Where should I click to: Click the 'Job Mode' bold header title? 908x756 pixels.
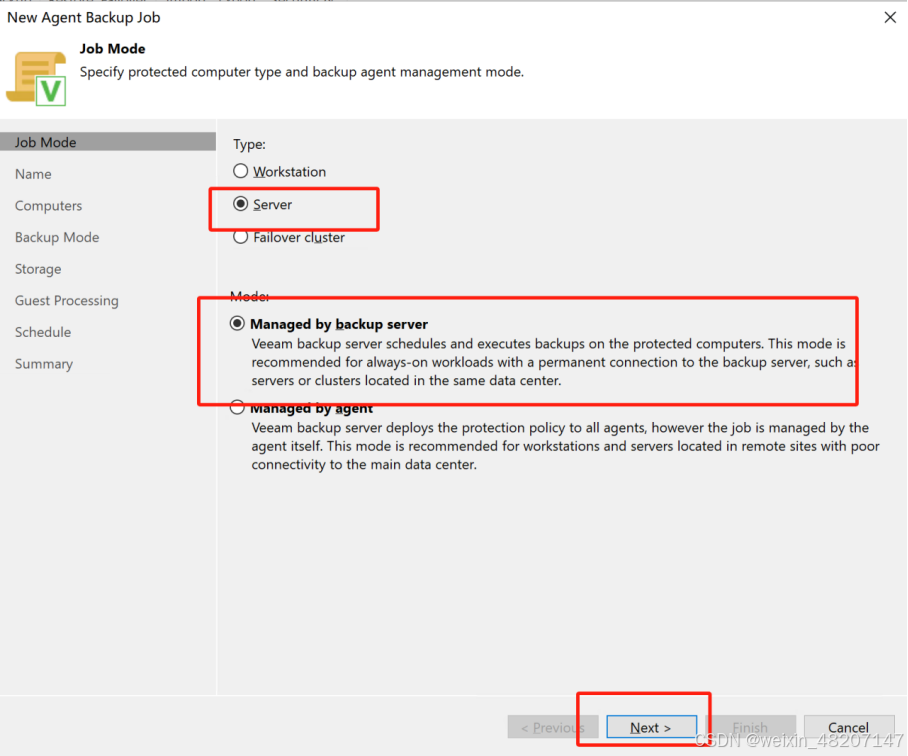coord(112,49)
